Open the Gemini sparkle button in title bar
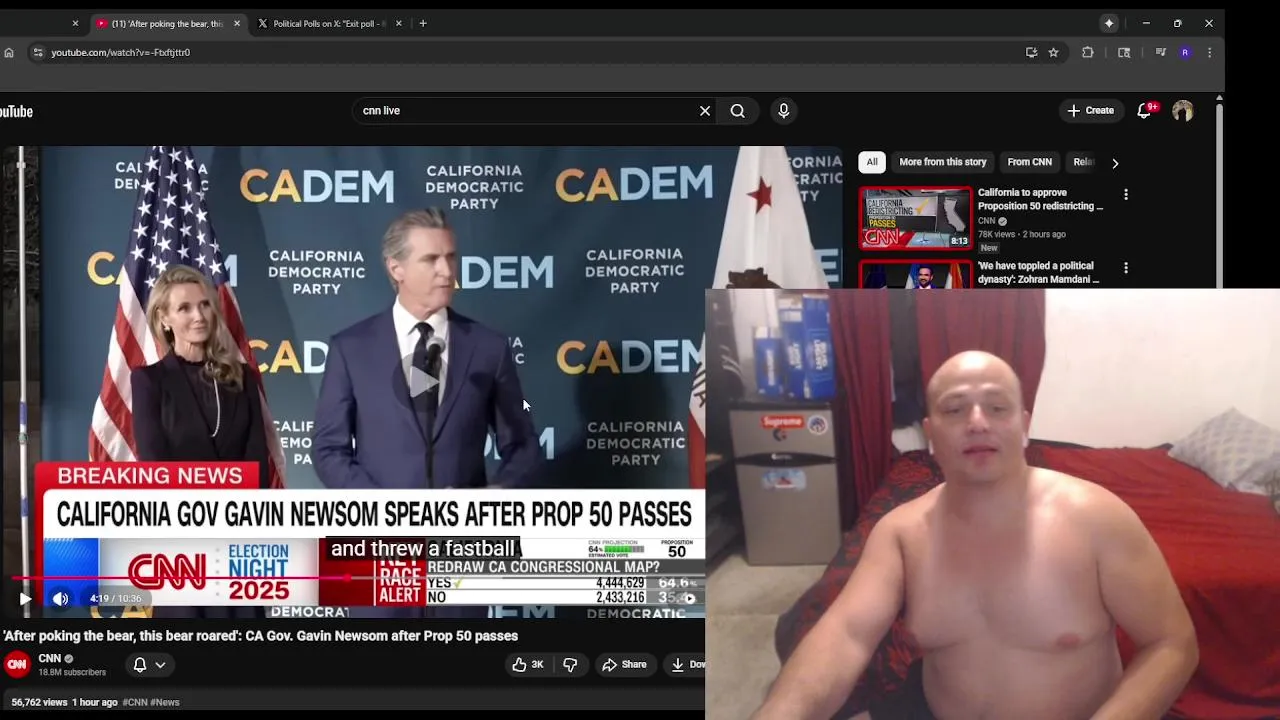 [1109, 23]
